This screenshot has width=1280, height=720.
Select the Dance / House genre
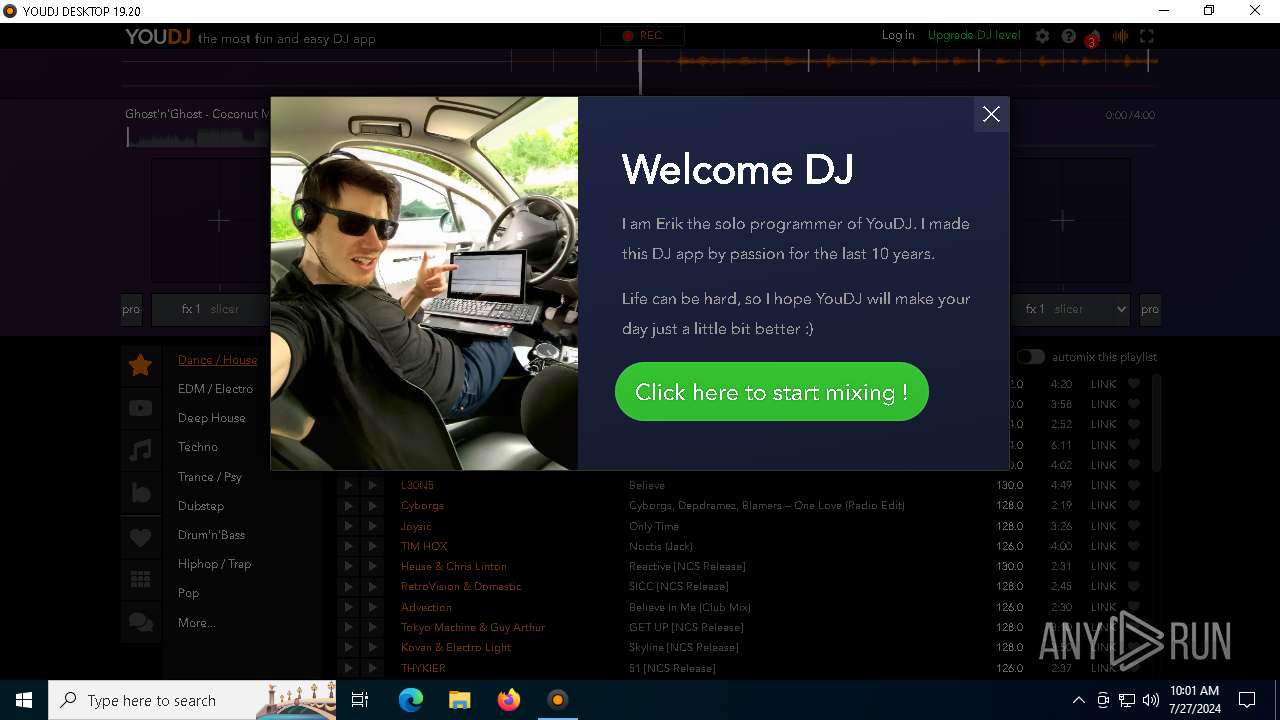click(x=217, y=360)
